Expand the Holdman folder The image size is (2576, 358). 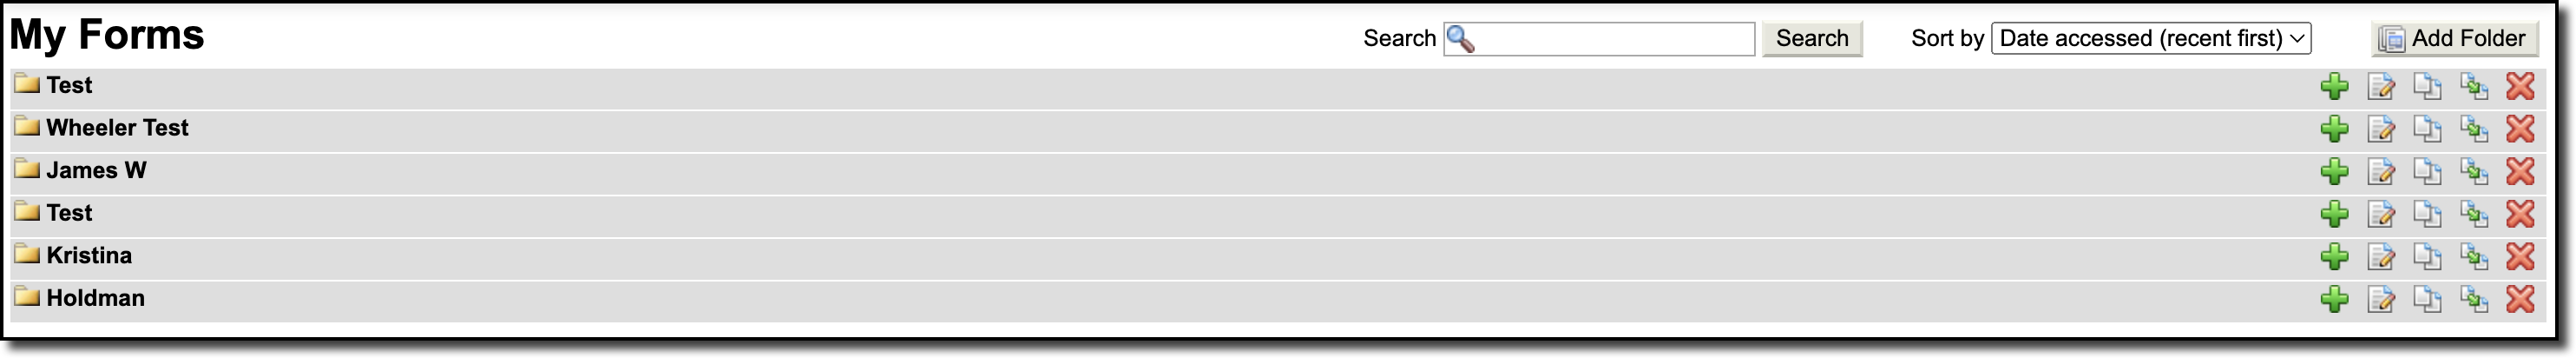click(95, 298)
